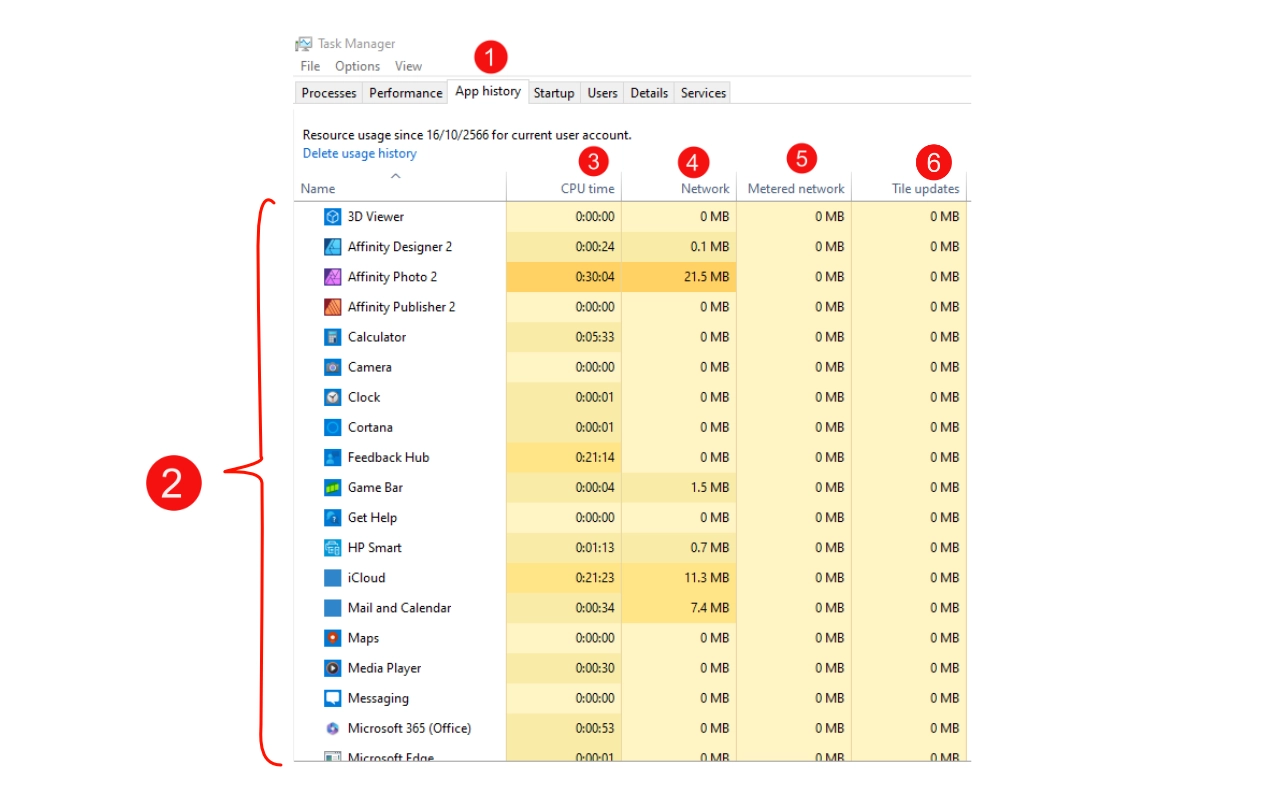This screenshot has height=800, width=1280.
Task: Click the 0:00:04 CPU time value
Action: [595, 487]
